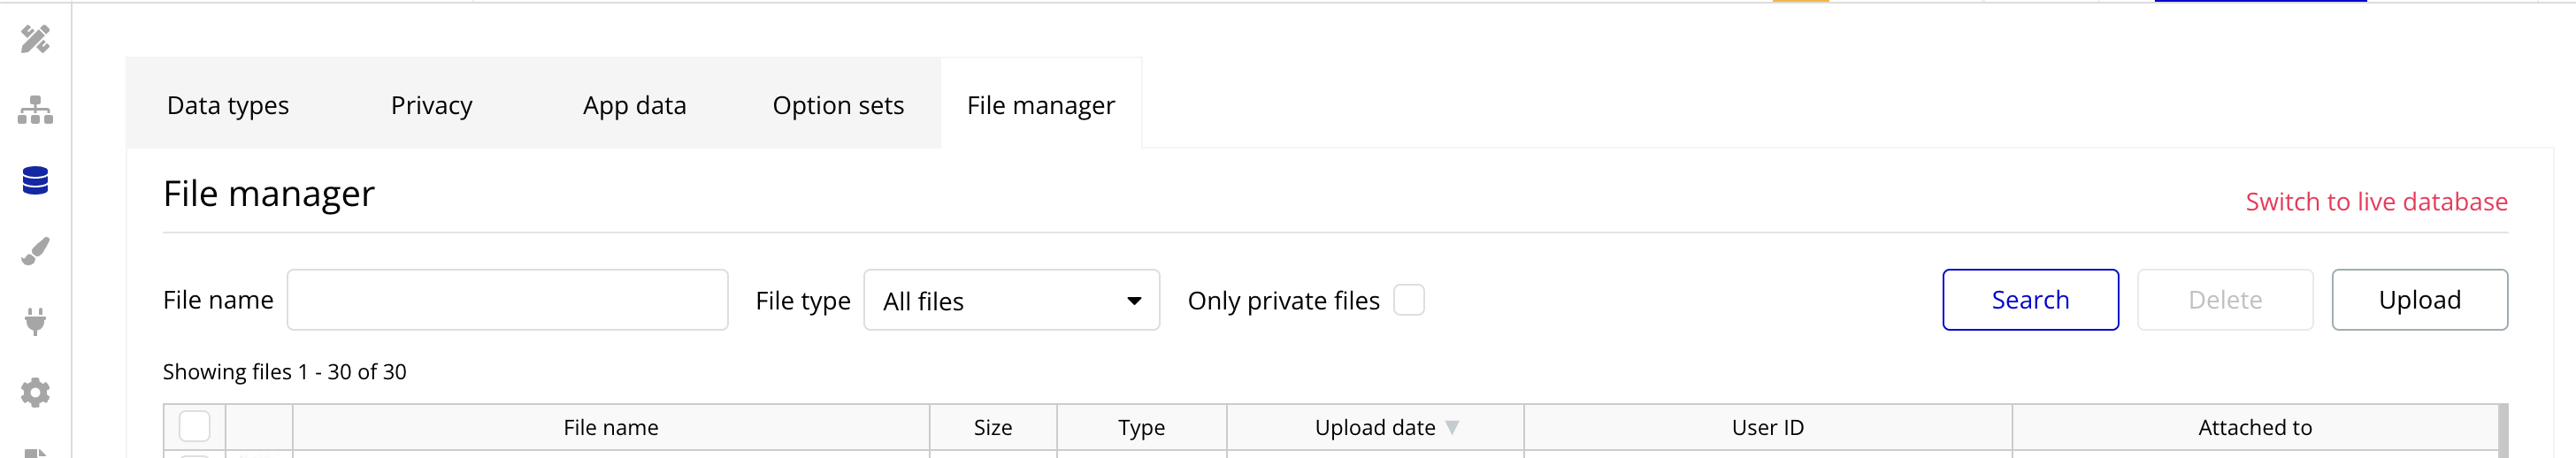
Task: Click the Size column header
Action: tap(992, 428)
